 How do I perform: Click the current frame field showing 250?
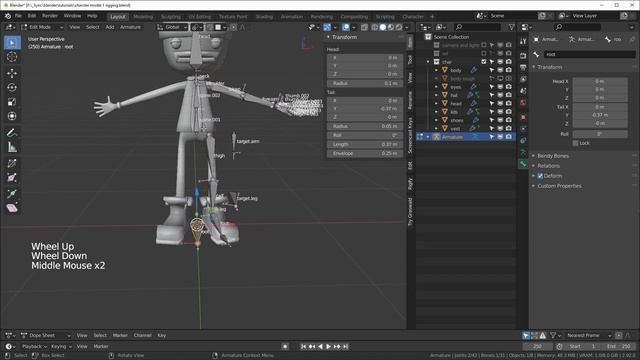pos(538,347)
